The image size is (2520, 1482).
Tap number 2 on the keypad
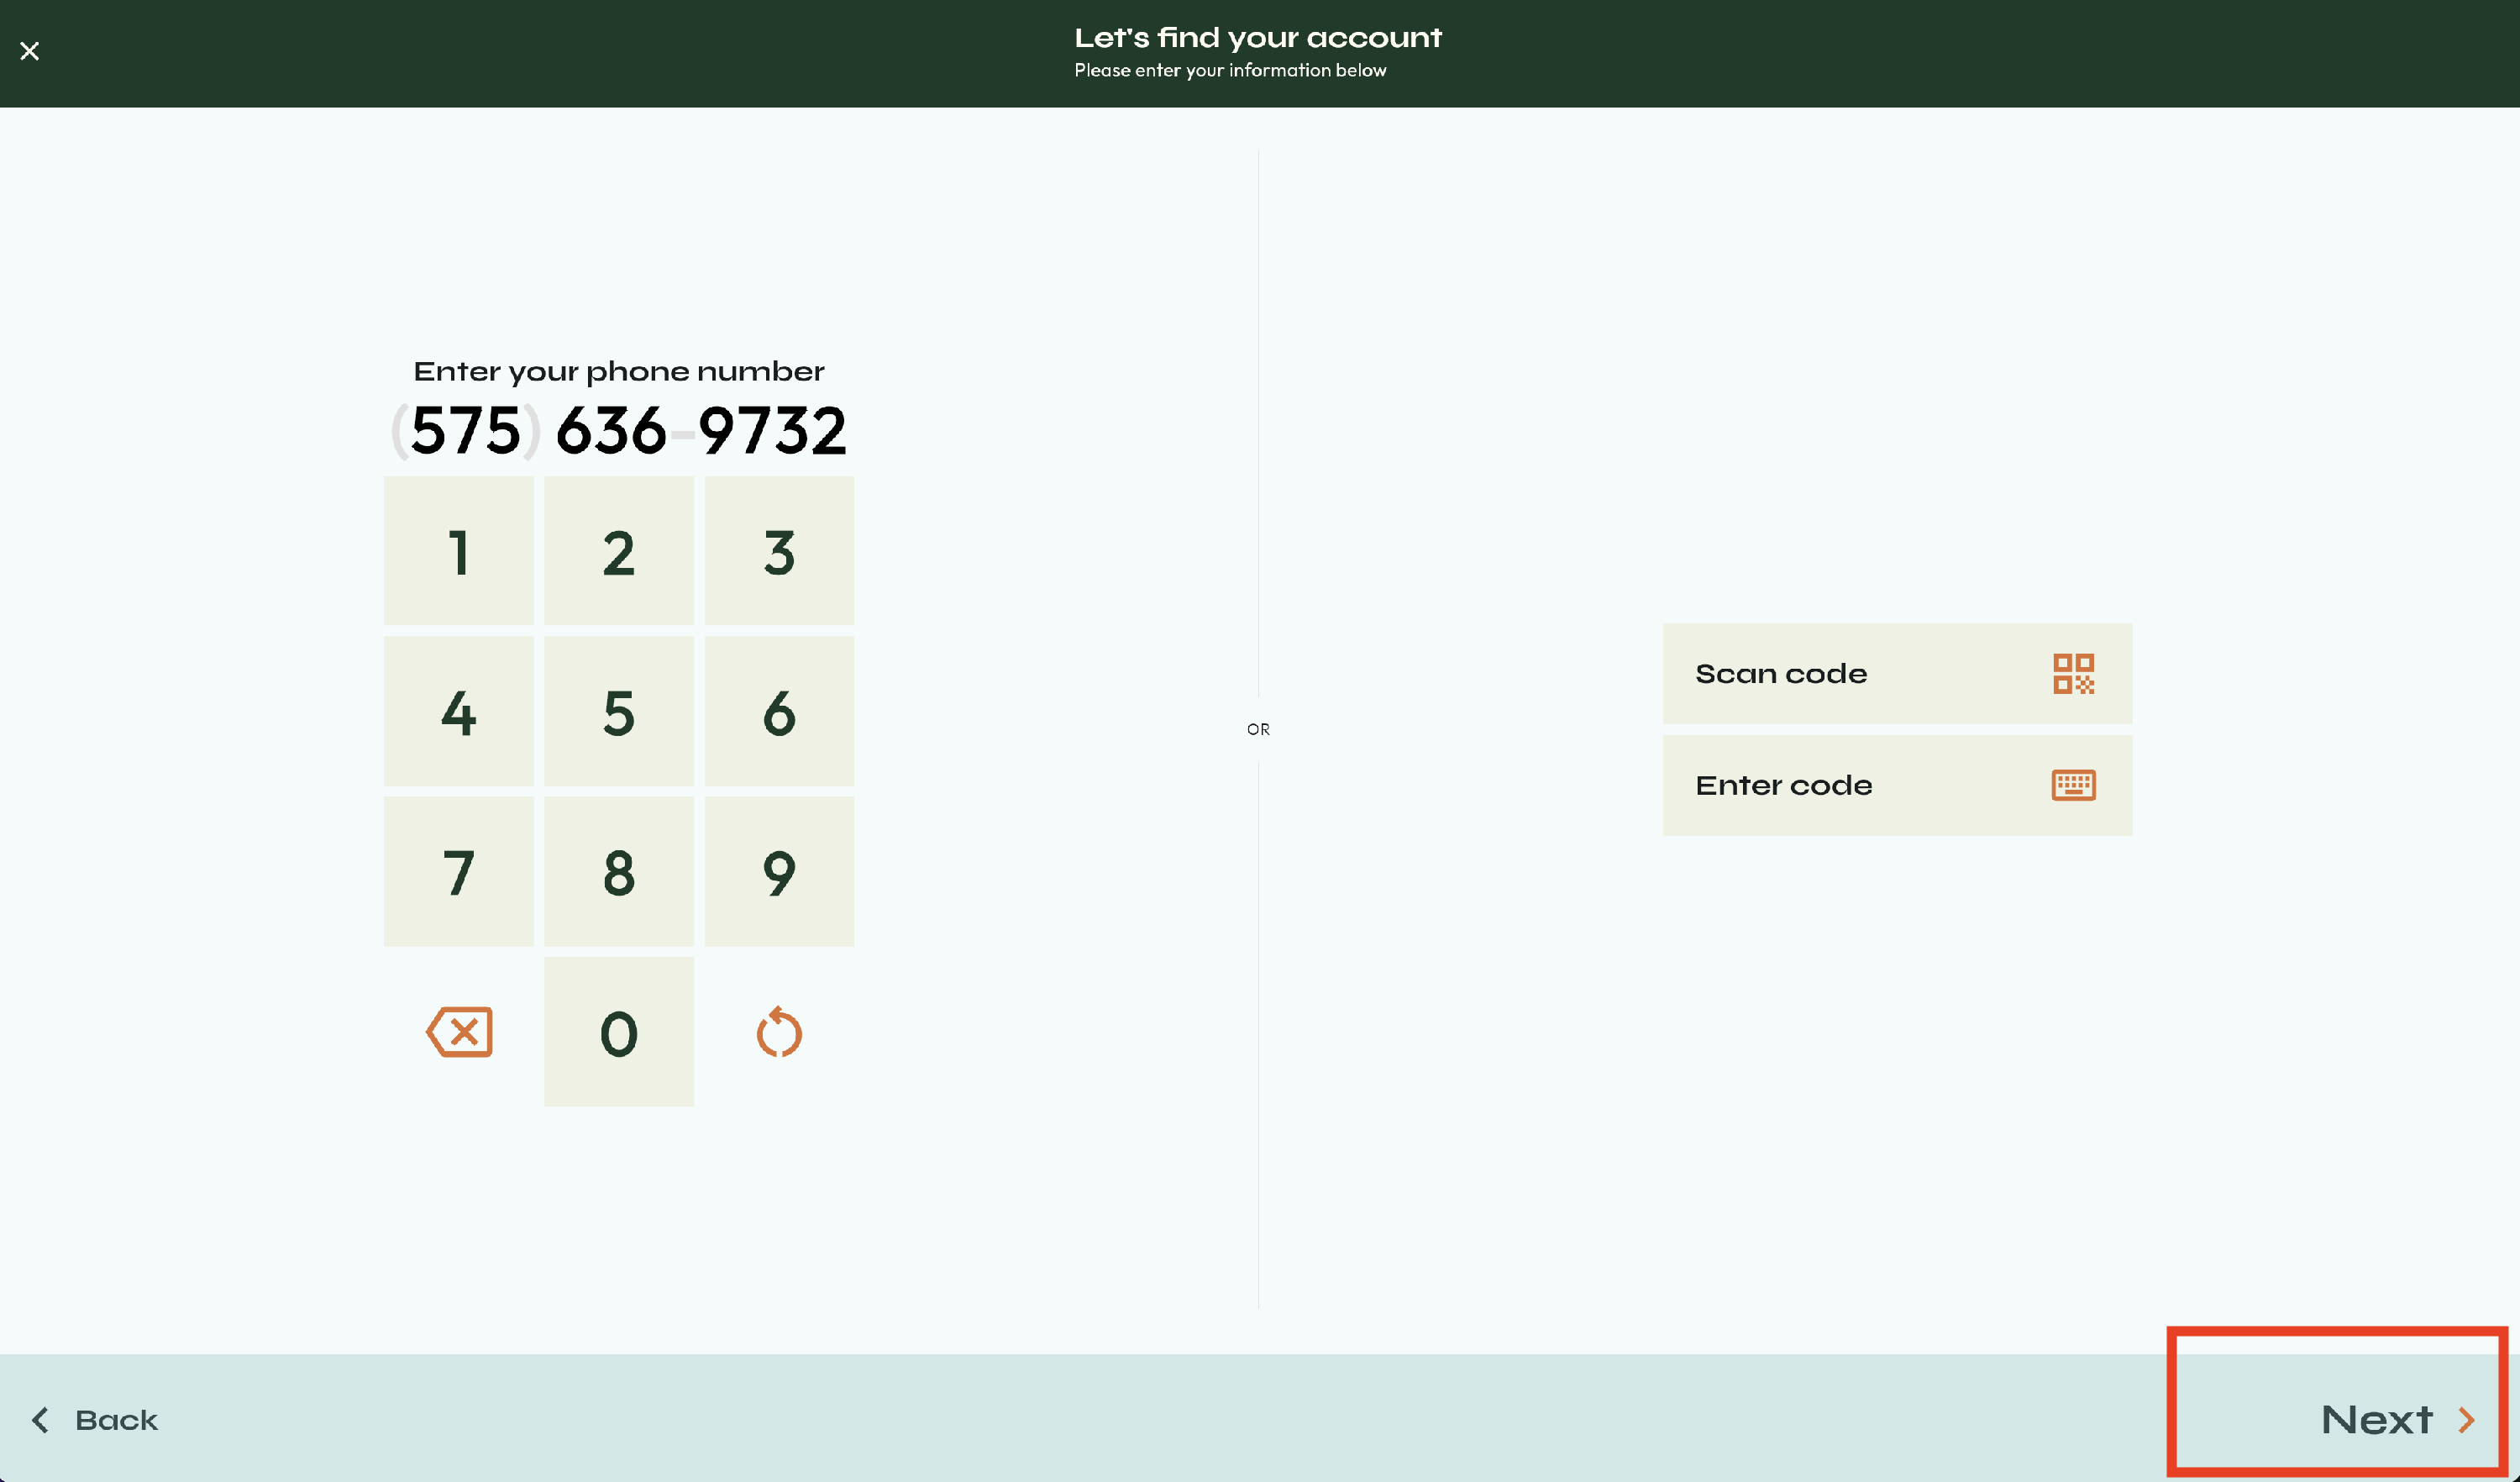tap(618, 552)
